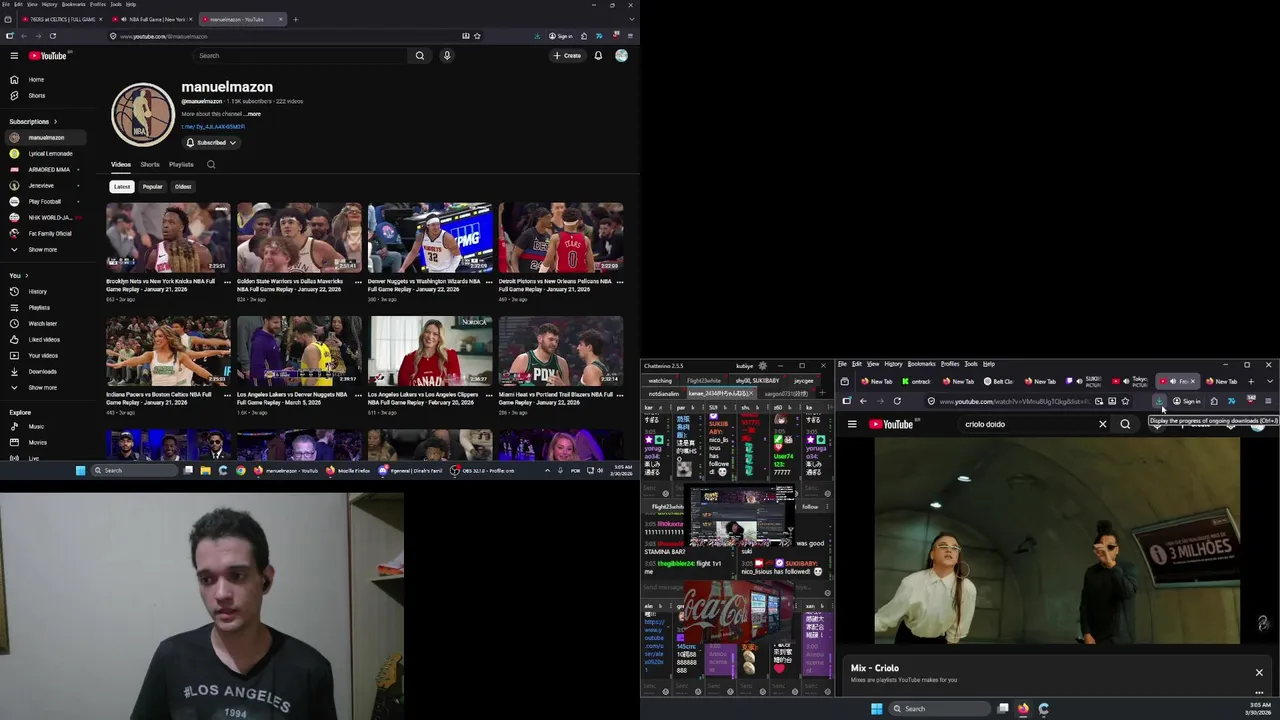Click the search magnifier button beside Search field
The height and width of the screenshot is (720, 1280).
[420, 56]
